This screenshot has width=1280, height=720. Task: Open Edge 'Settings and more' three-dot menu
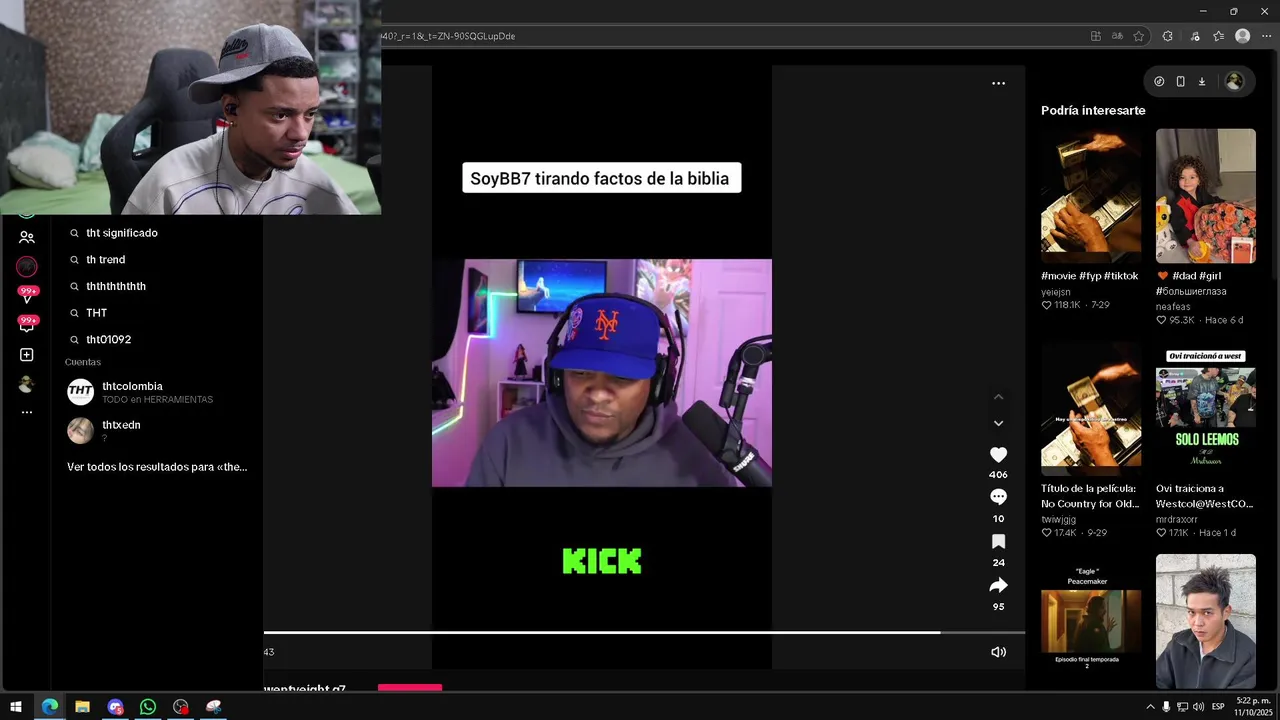click(x=1266, y=36)
